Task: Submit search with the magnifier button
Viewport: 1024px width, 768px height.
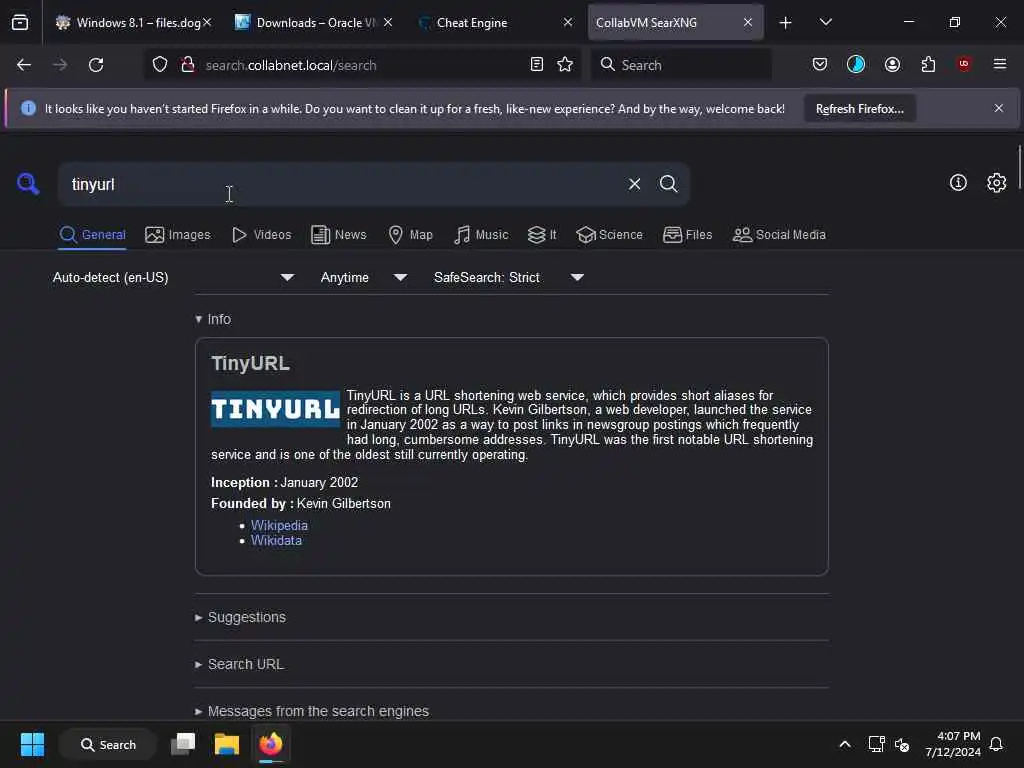Action: pos(668,184)
